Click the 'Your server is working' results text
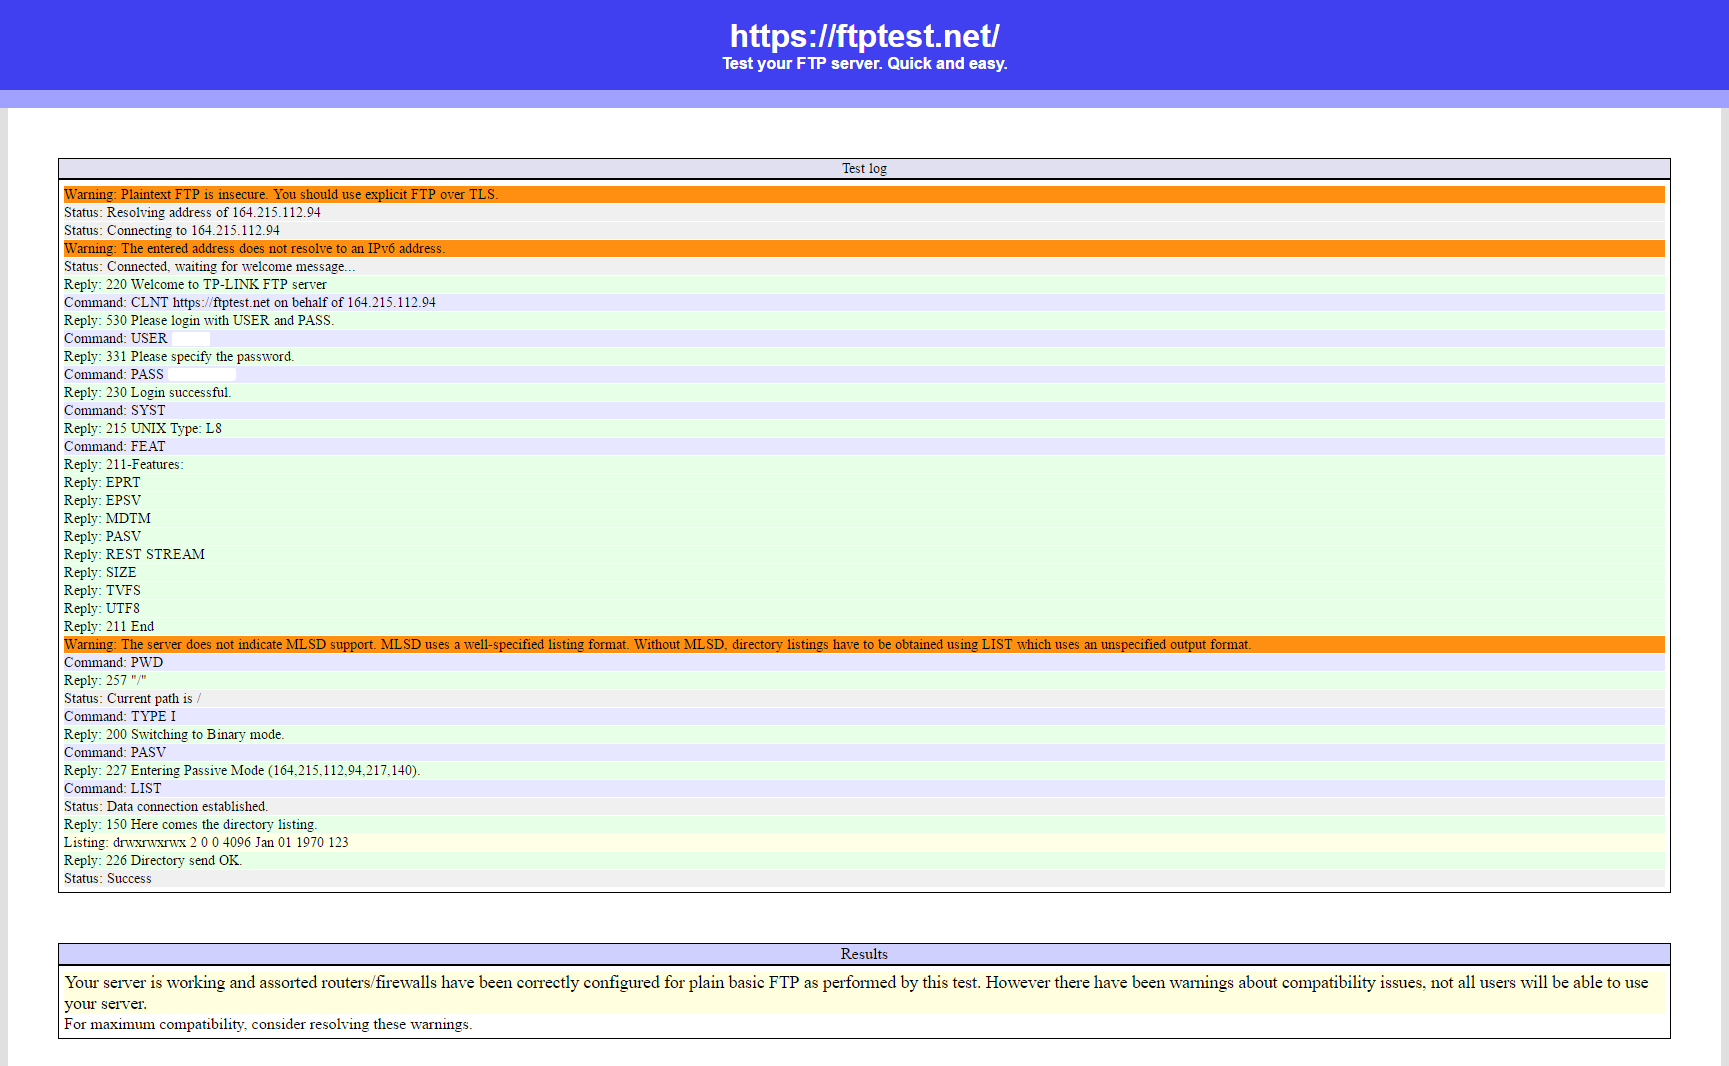The height and width of the screenshot is (1066, 1729). pyautogui.click(x=856, y=983)
